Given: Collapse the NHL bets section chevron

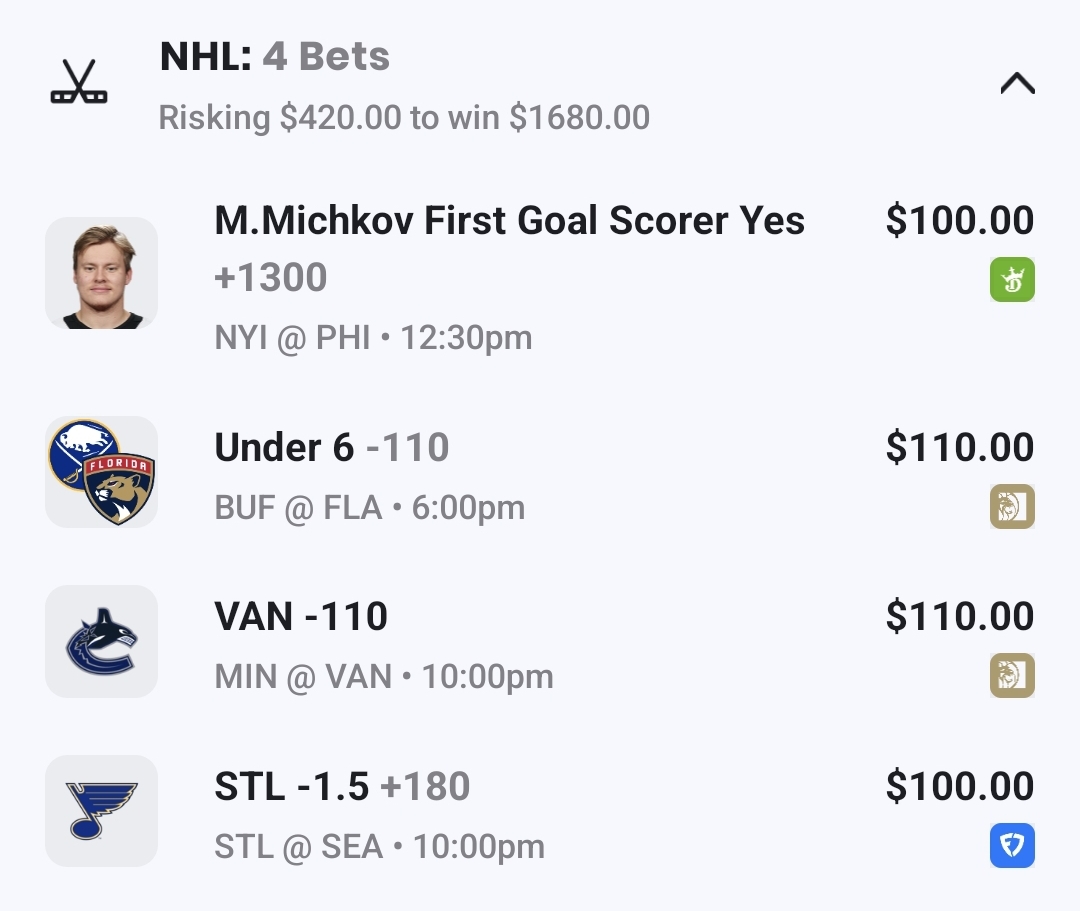Looking at the screenshot, I should pyautogui.click(x=1017, y=84).
